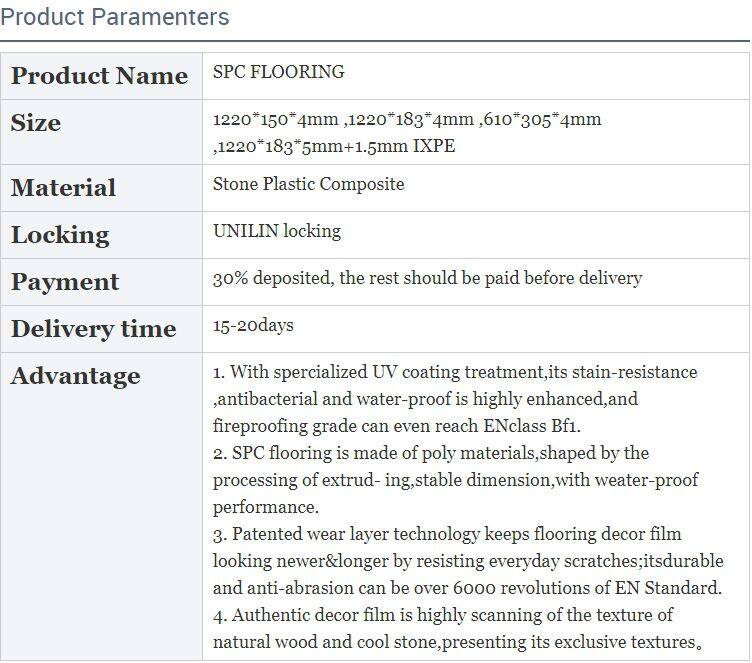Click the 1220*150*4mm size entry
The height and width of the screenshot is (663, 752).
click(276, 120)
